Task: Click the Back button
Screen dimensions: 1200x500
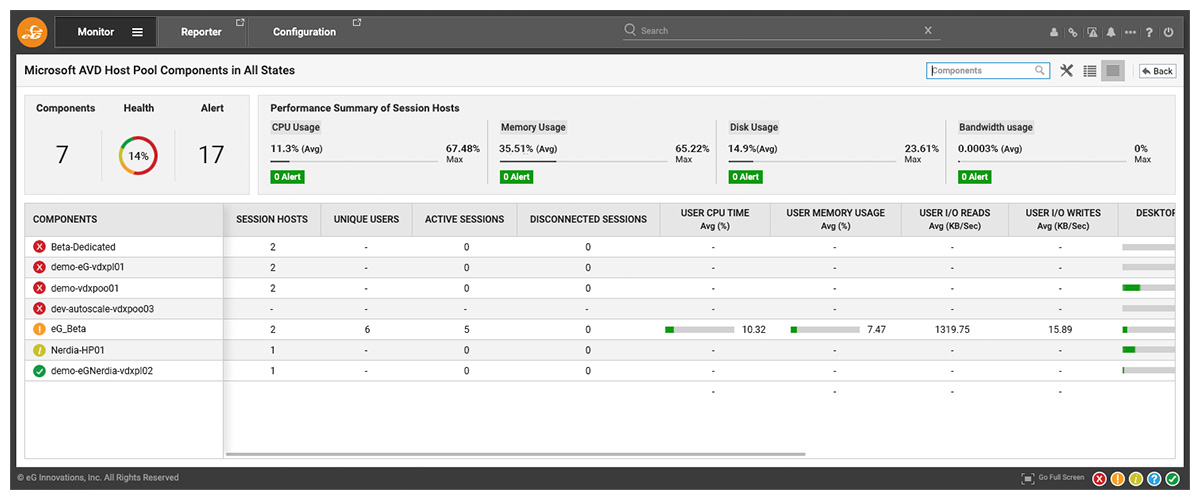Action: 1157,71
